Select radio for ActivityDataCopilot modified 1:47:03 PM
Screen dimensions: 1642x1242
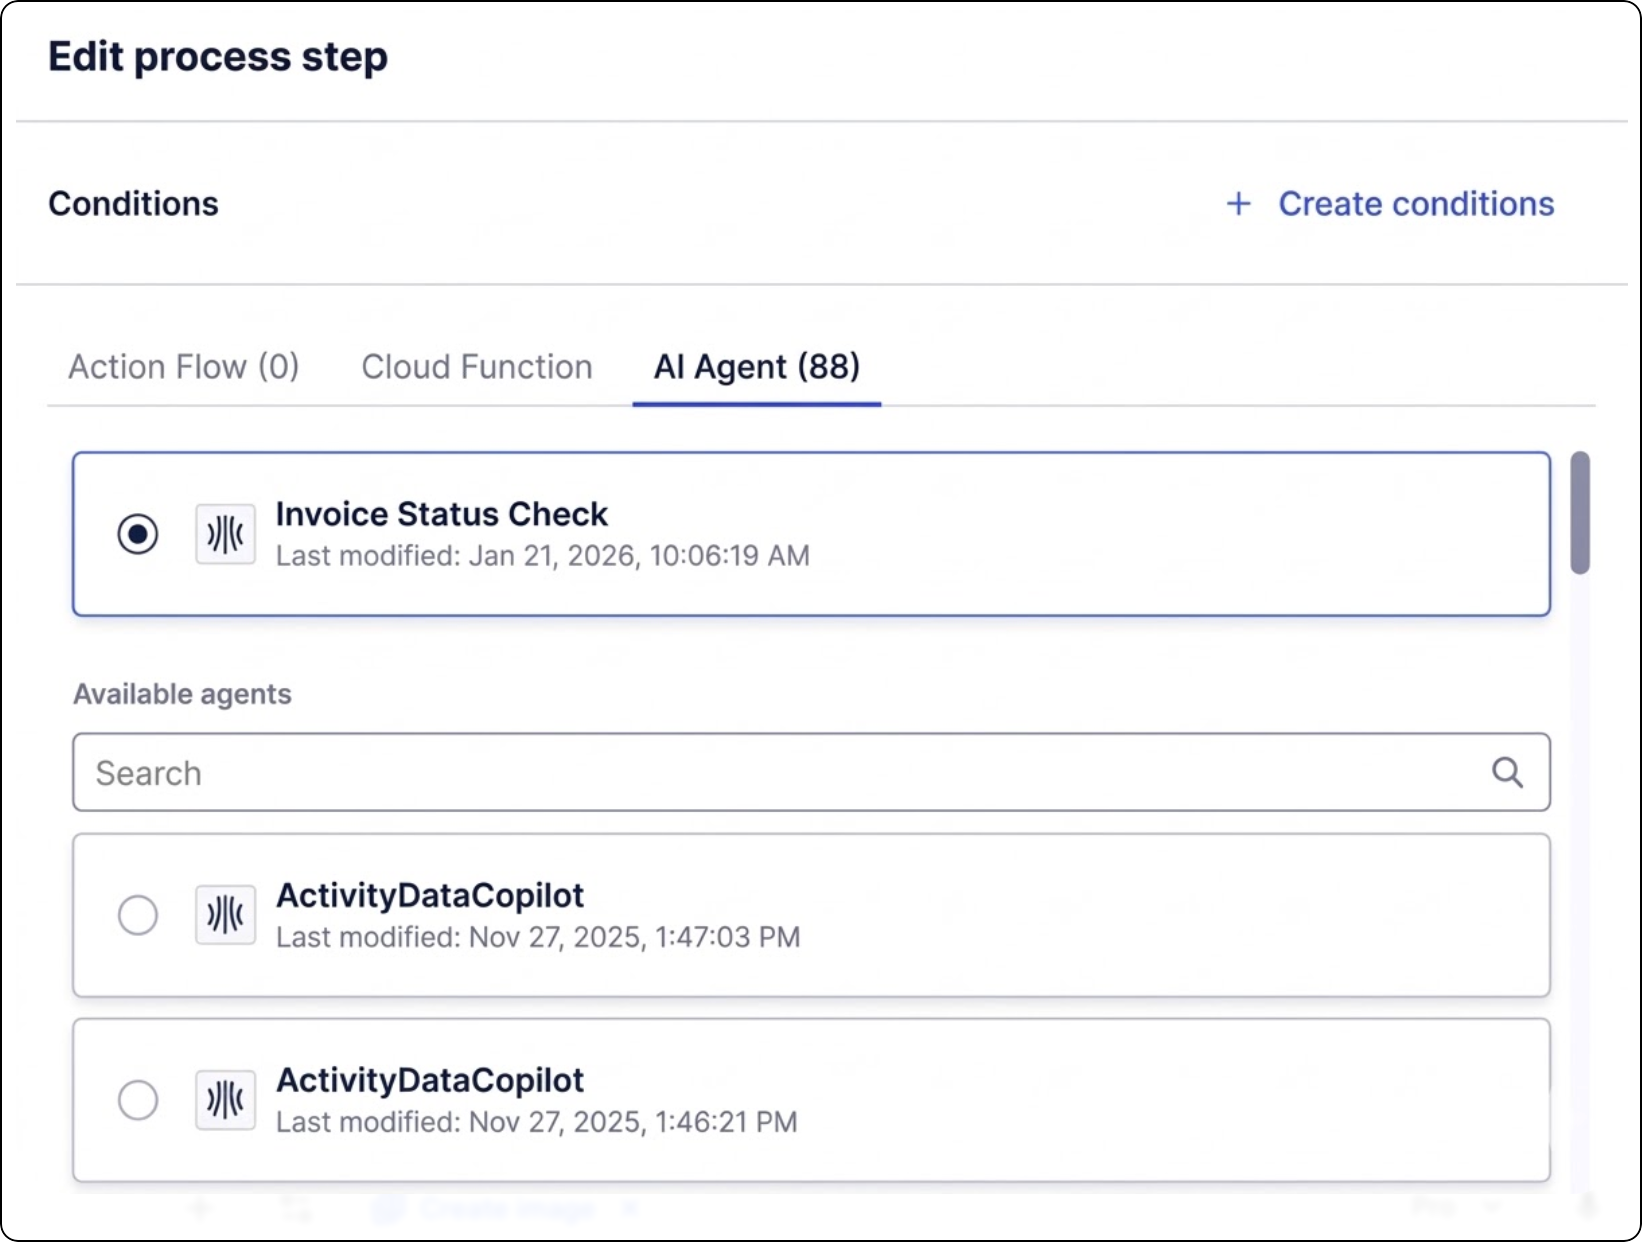138,915
